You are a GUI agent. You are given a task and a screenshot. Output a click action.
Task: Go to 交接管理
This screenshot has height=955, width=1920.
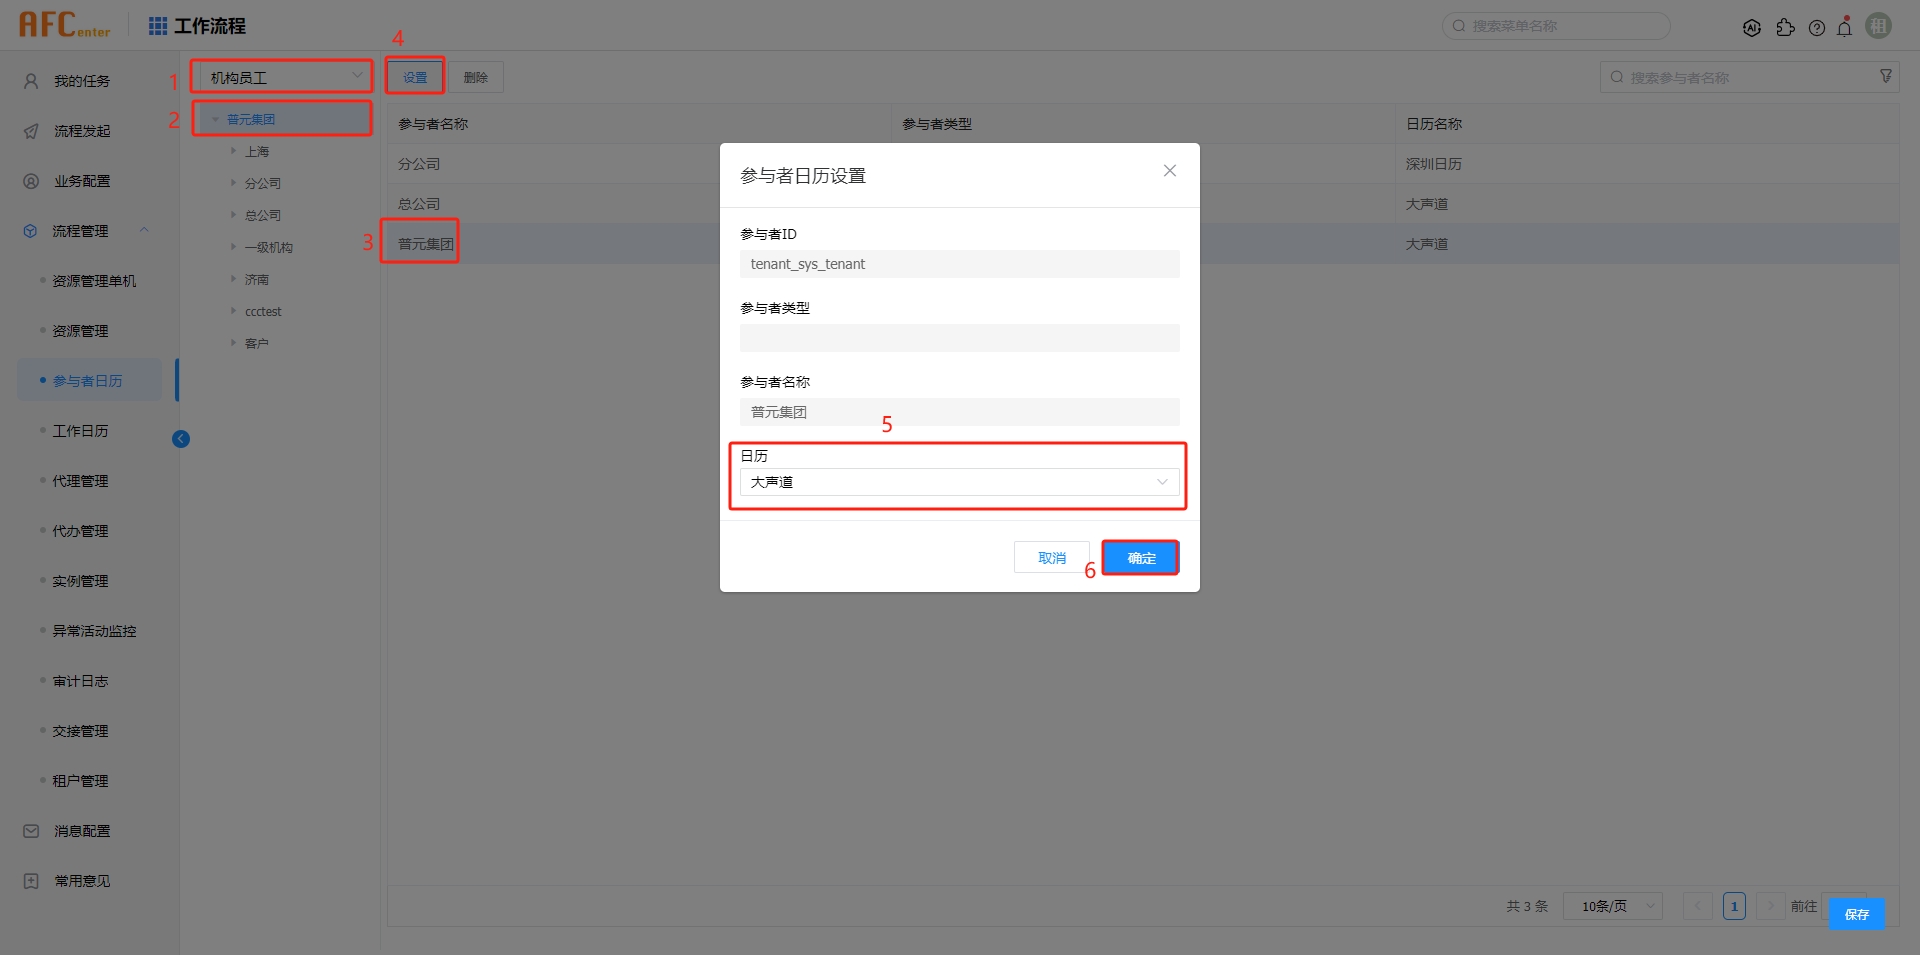click(x=80, y=731)
